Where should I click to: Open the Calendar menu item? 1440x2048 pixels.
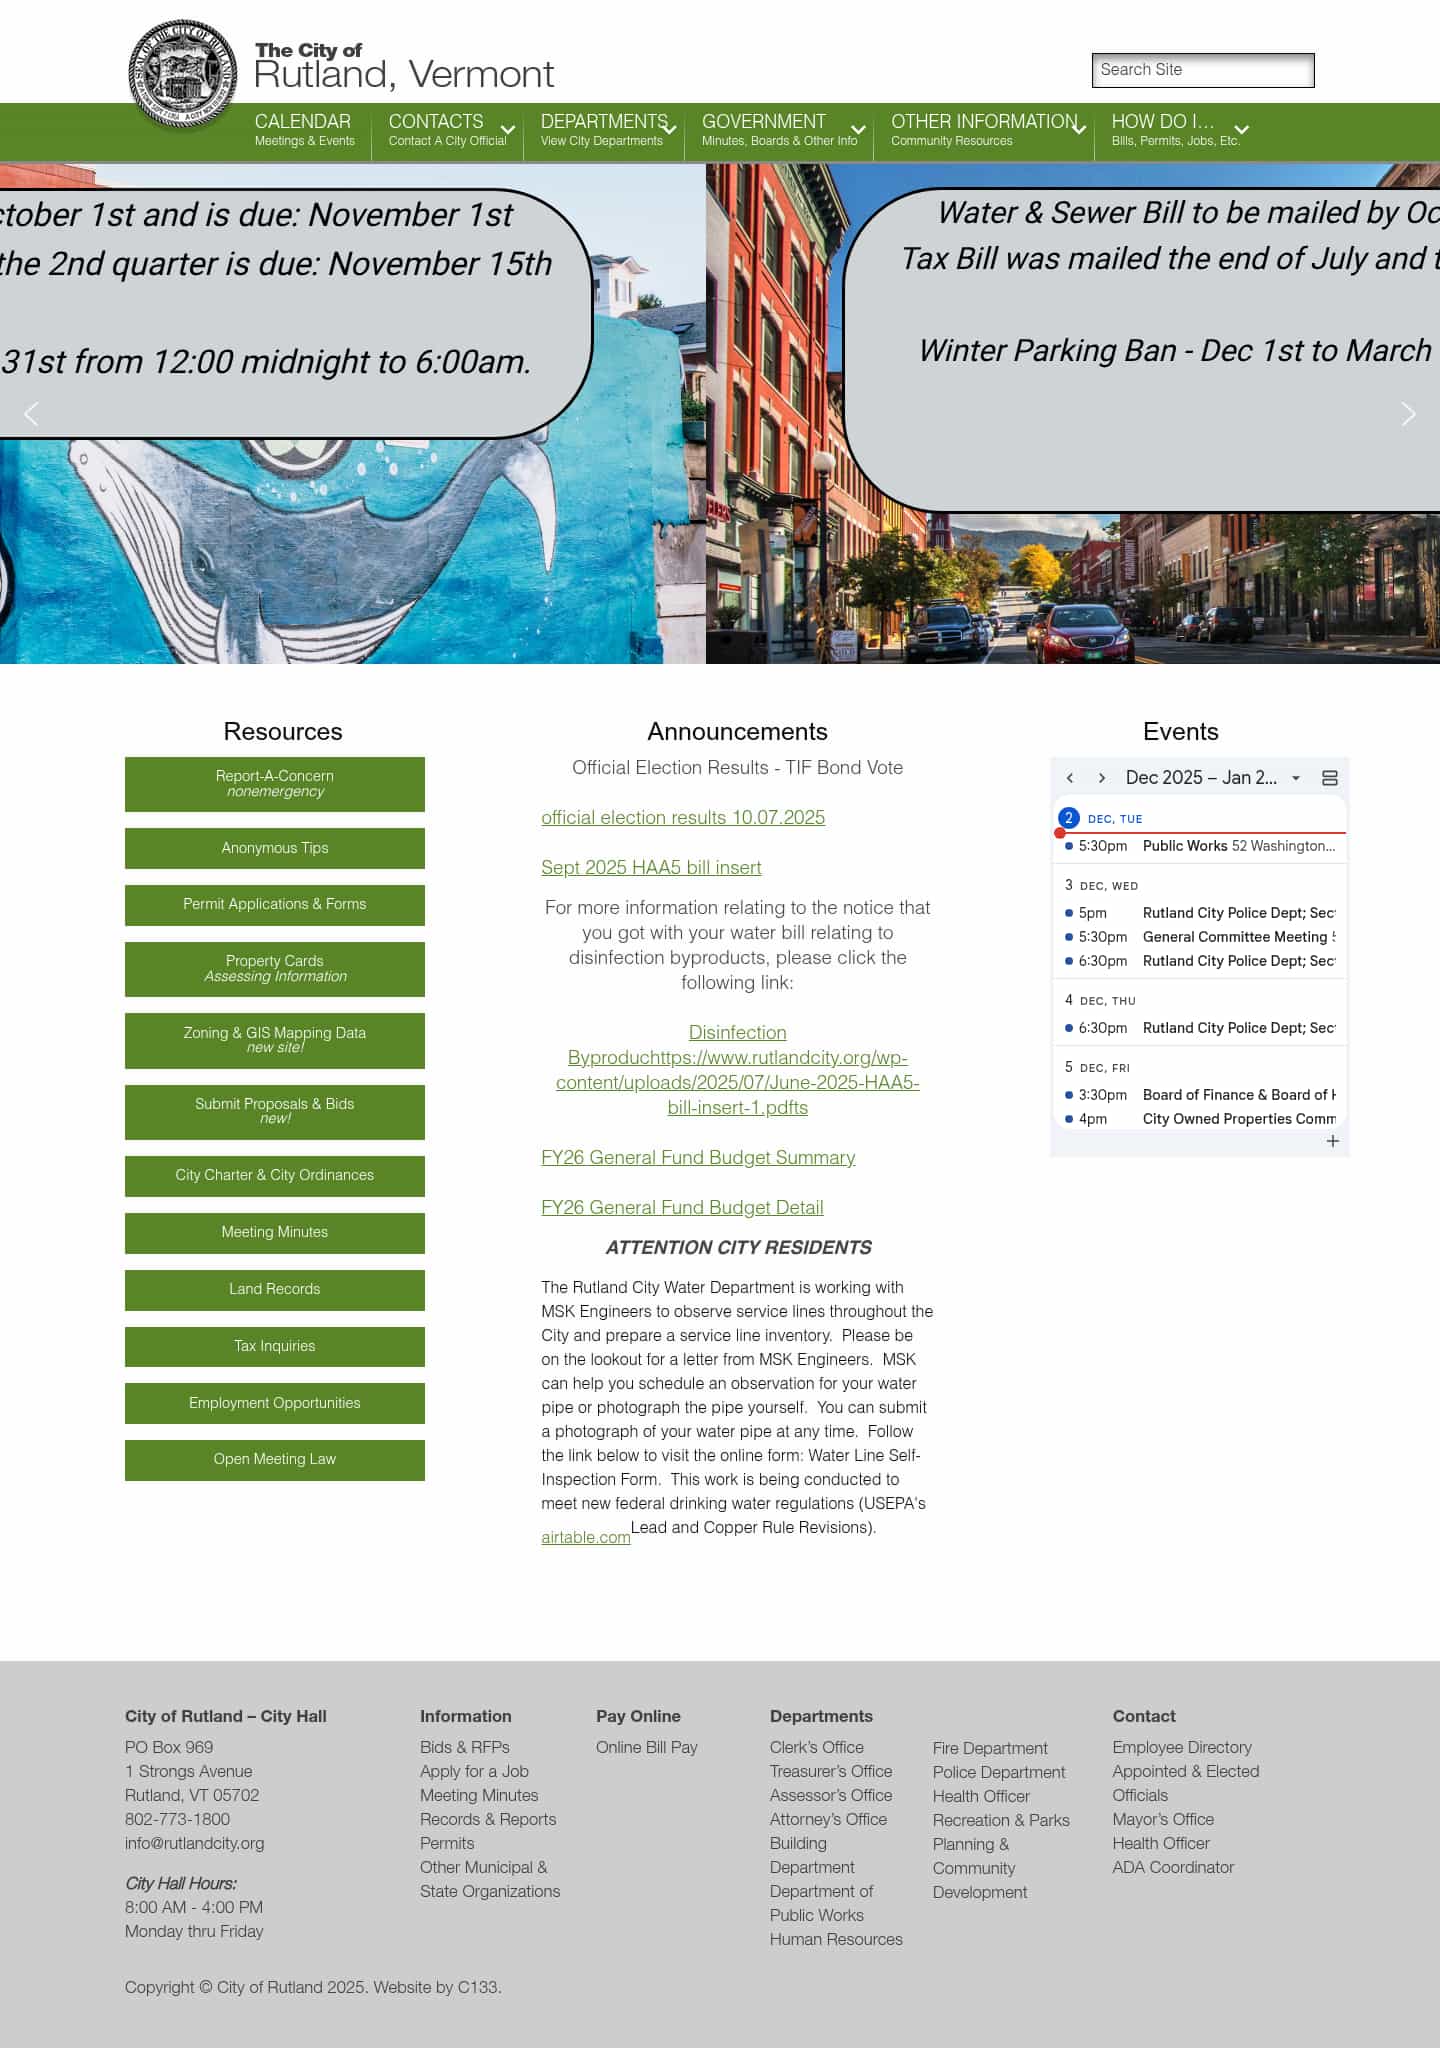click(x=304, y=130)
